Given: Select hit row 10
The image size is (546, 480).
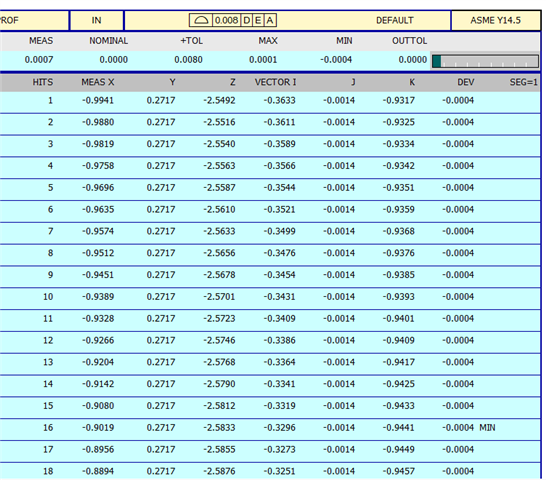Looking at the screenshot, I should [x=270, y=297].
